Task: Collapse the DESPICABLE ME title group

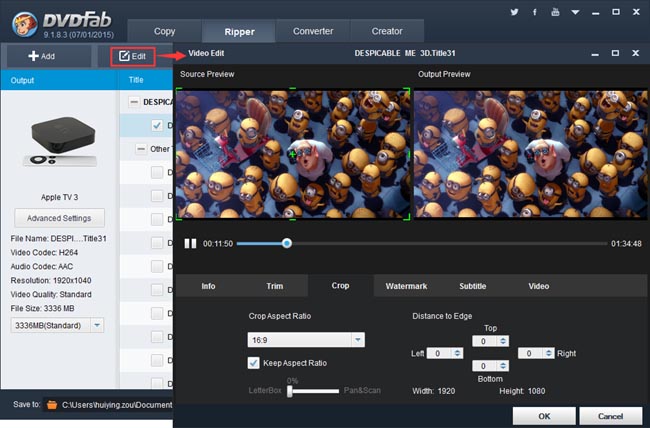Action: (x=134, y=102)
